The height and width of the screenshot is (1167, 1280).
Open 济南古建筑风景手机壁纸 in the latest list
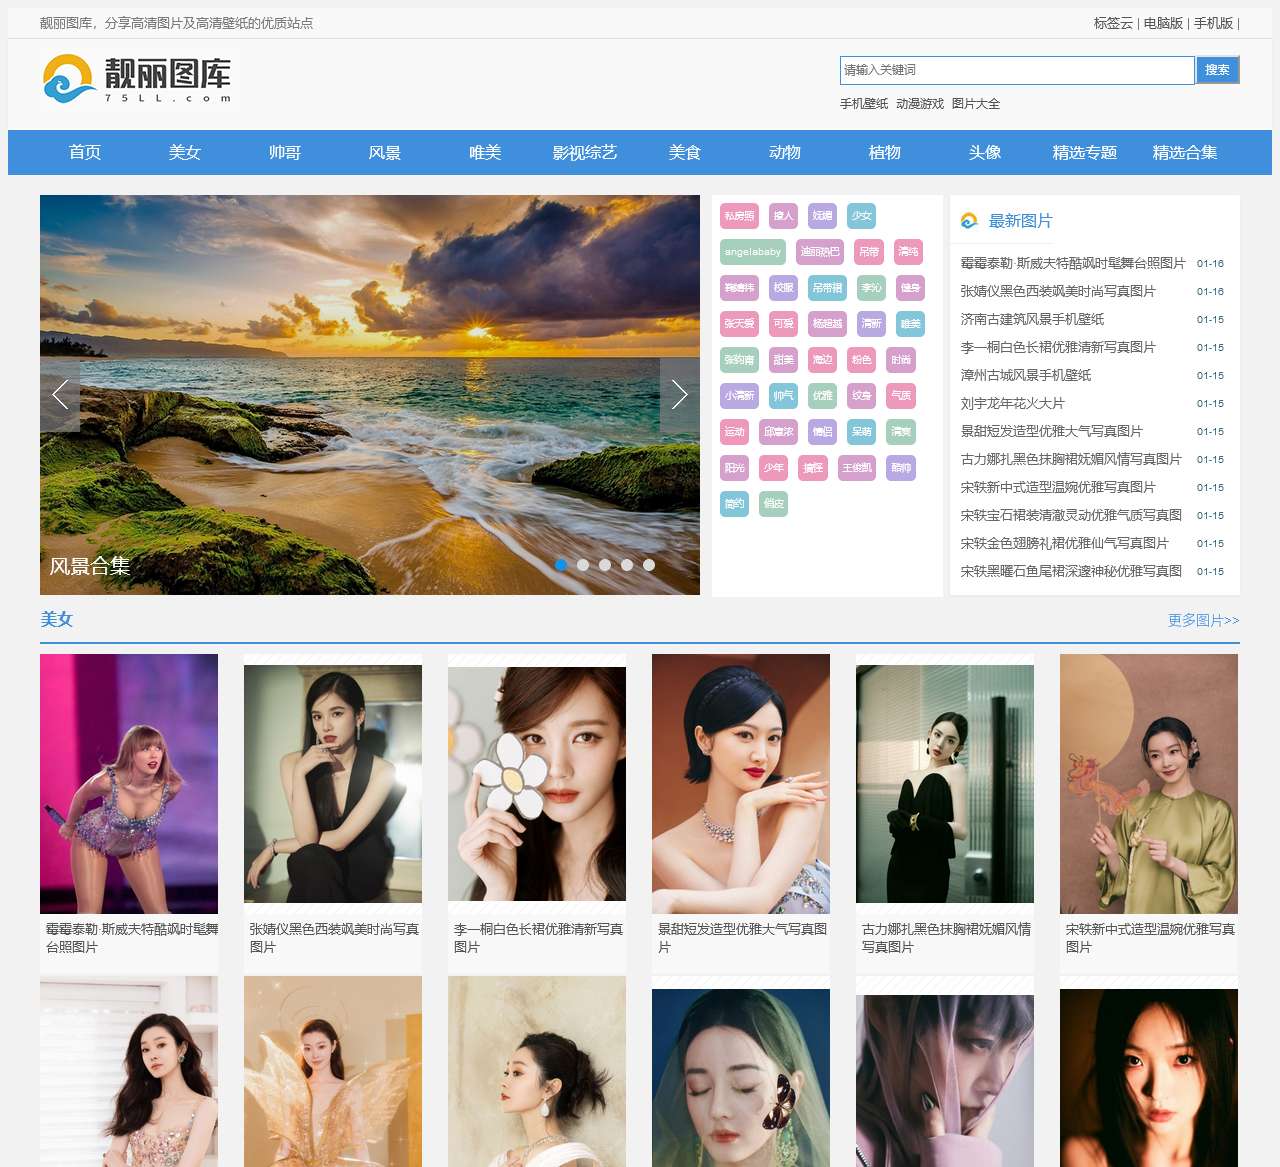[1032, 320]
